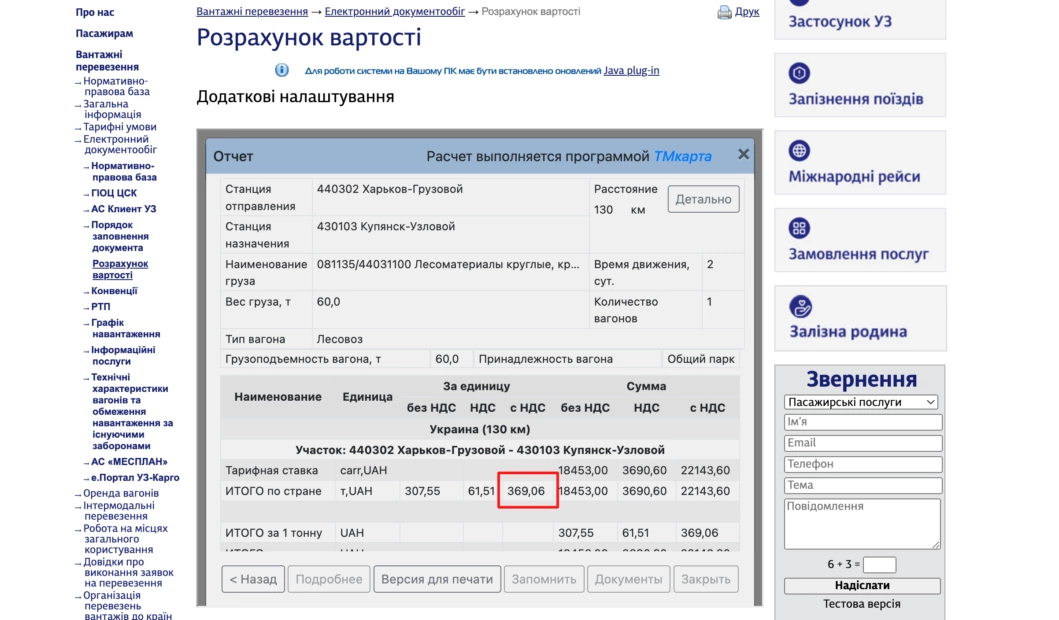Open Загальна інформація sidebar item
Viewport: 1059px width, 620px height.
(x=112, y=109)
